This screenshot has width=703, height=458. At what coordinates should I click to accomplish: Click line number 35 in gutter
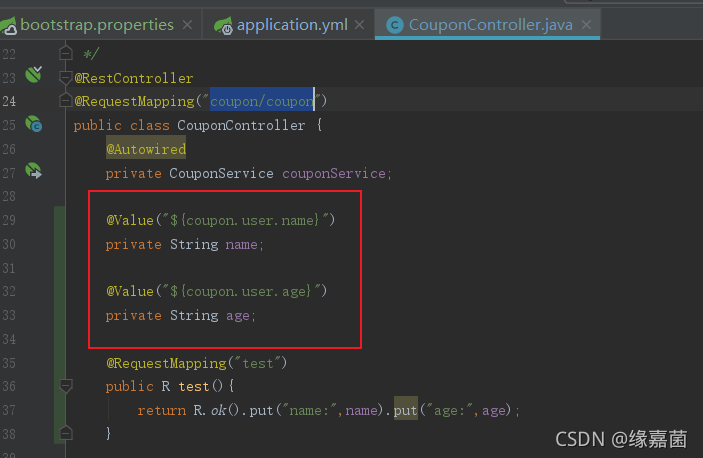[x=9, y=363]
